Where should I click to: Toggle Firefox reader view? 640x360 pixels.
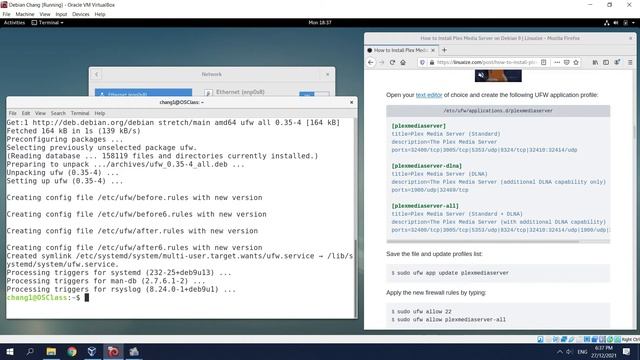pyautogui.click(x=544, y=62)
